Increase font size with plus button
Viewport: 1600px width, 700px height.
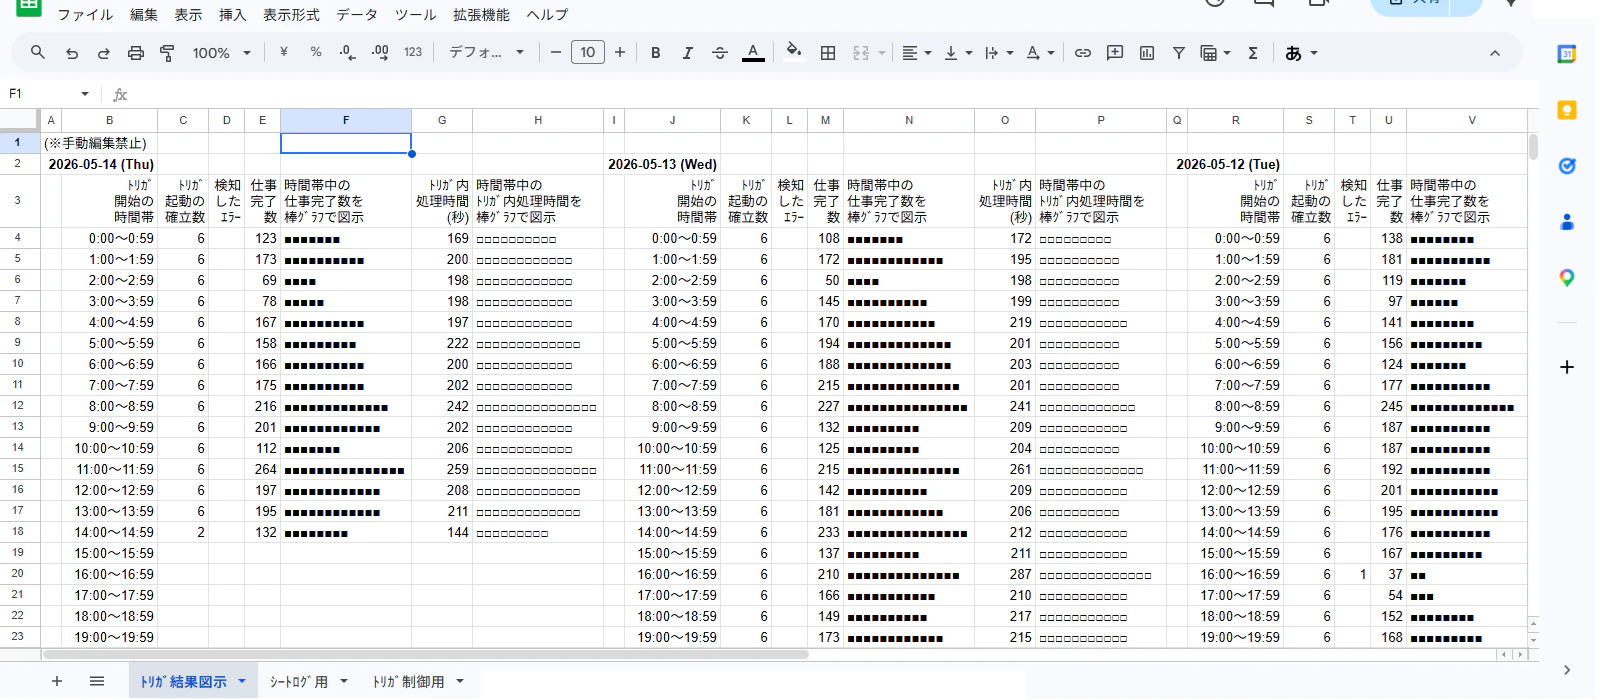pos(620,52)
